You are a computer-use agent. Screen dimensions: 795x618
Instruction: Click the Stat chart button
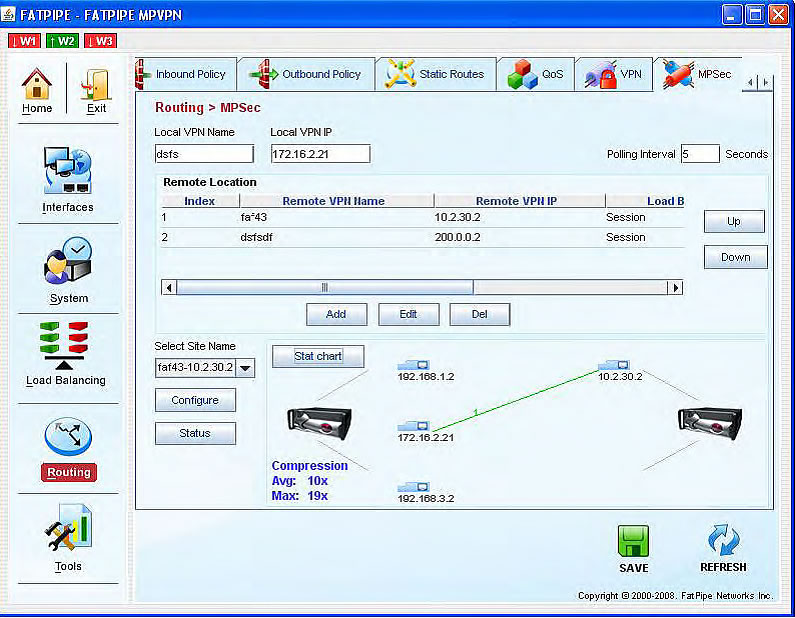(318, 356)
